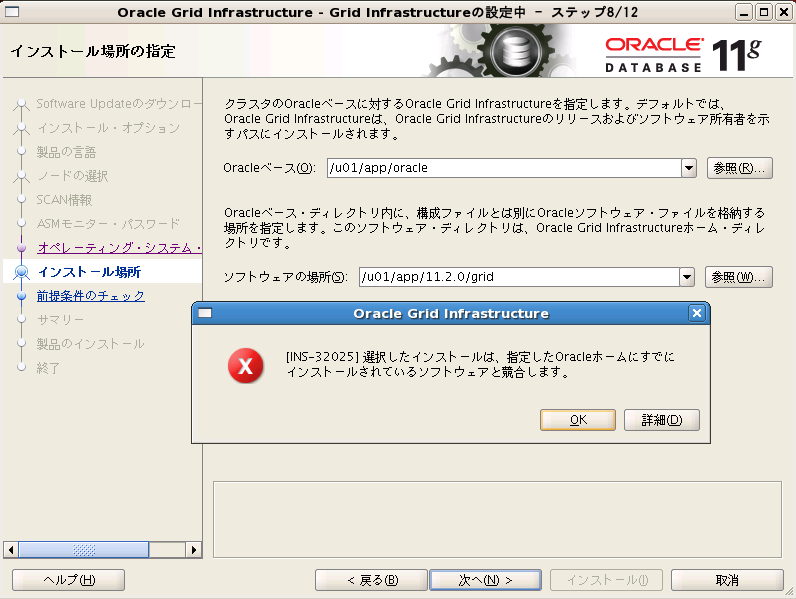Maximize the installer window
Image resolution: width=796 pixels, height=599 pixels.
(x=764, y=12)
